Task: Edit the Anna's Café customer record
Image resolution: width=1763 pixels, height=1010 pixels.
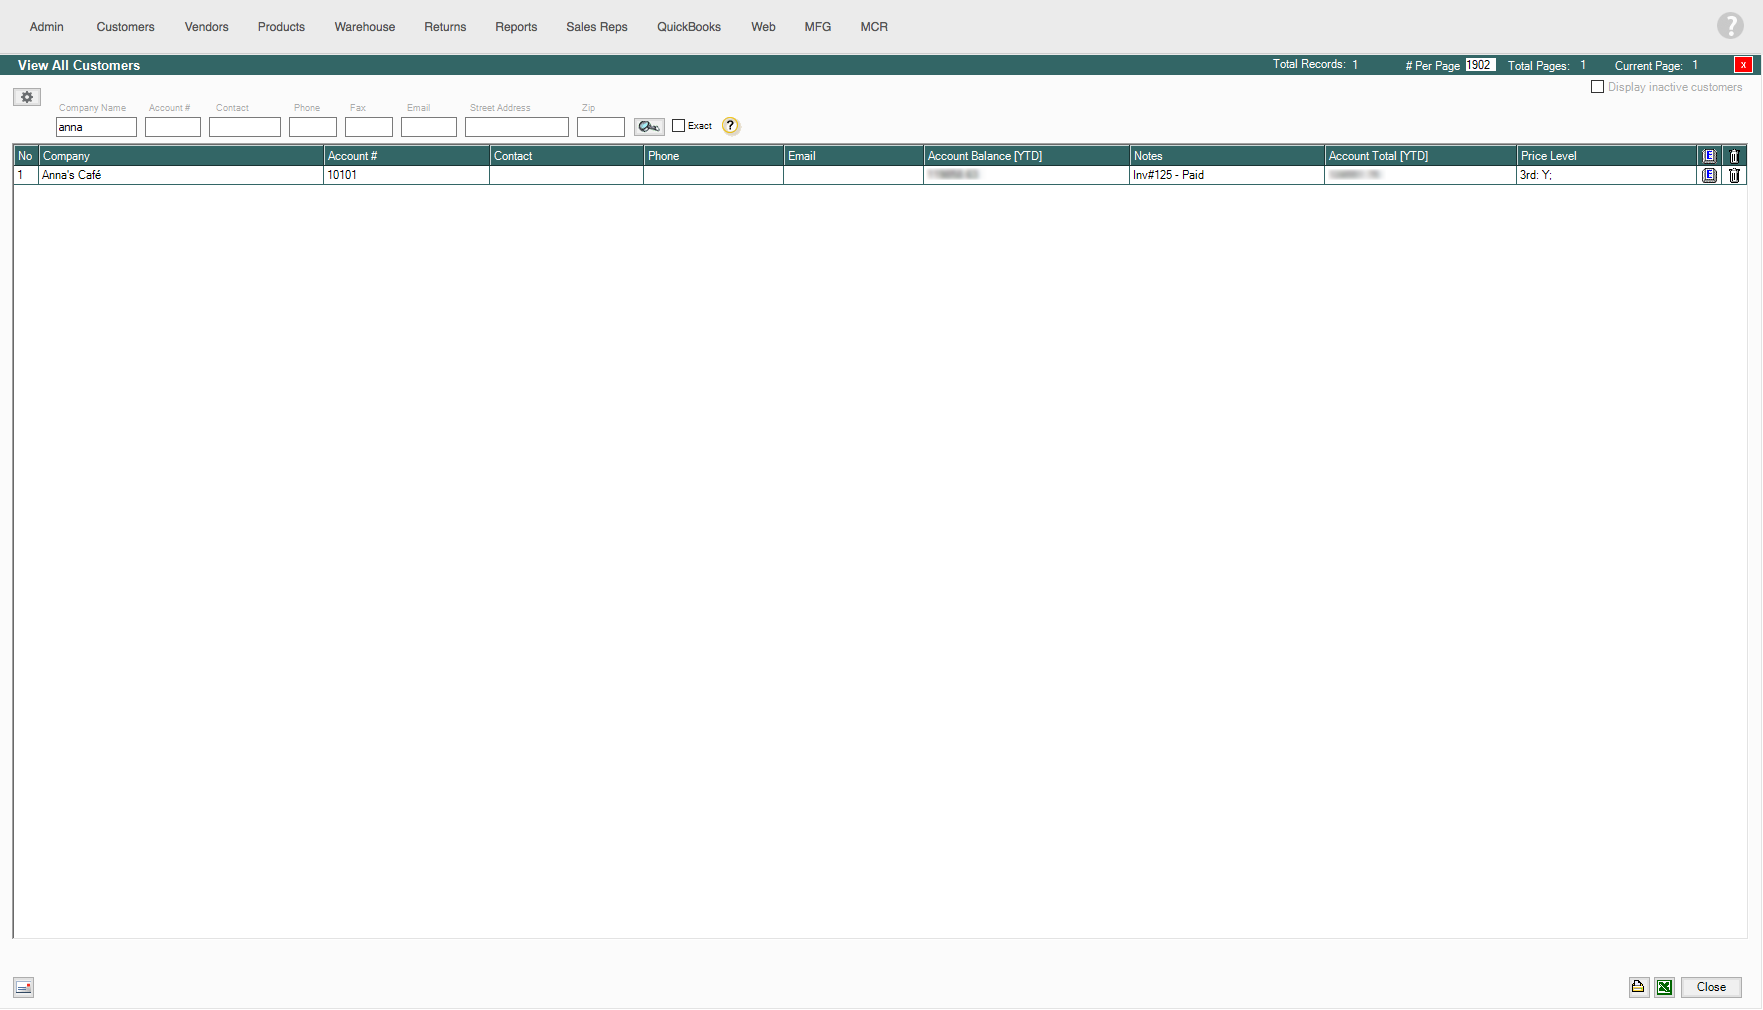Action: click(x=1709, y=175)
